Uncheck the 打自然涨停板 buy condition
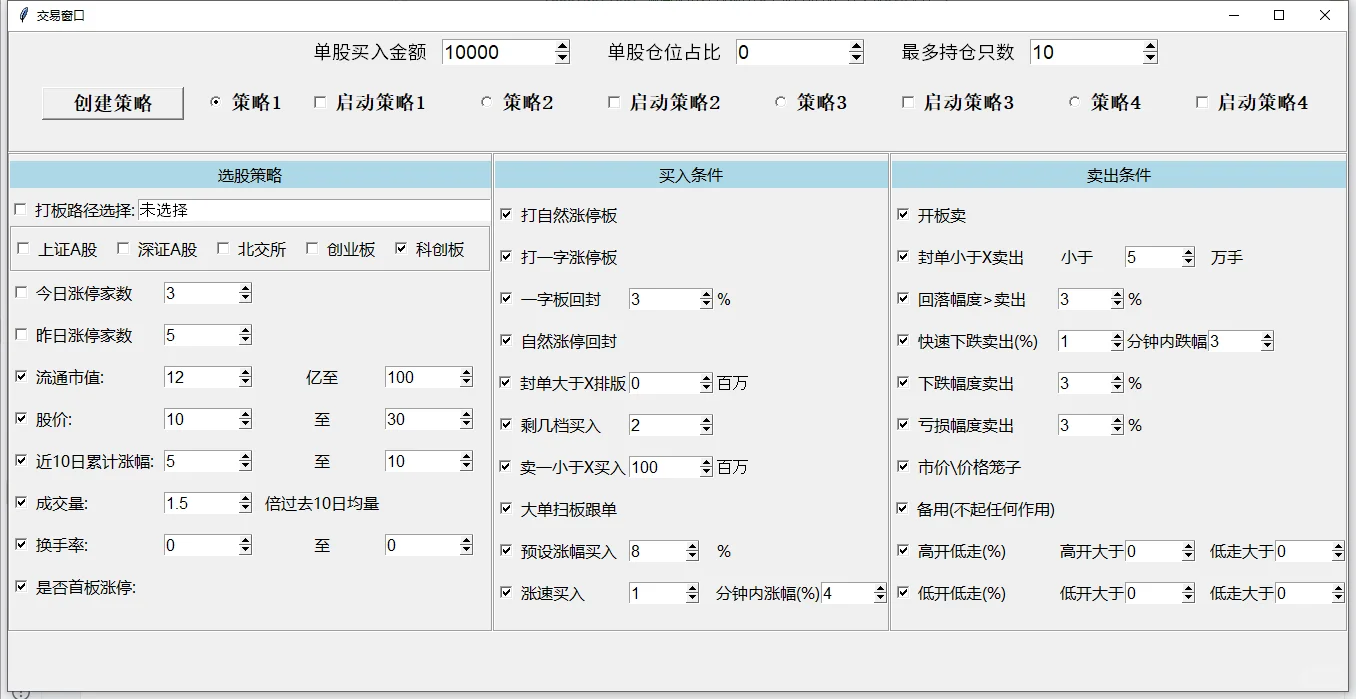The width and height of the screenshot is (1356, 699). pos(506,213)
